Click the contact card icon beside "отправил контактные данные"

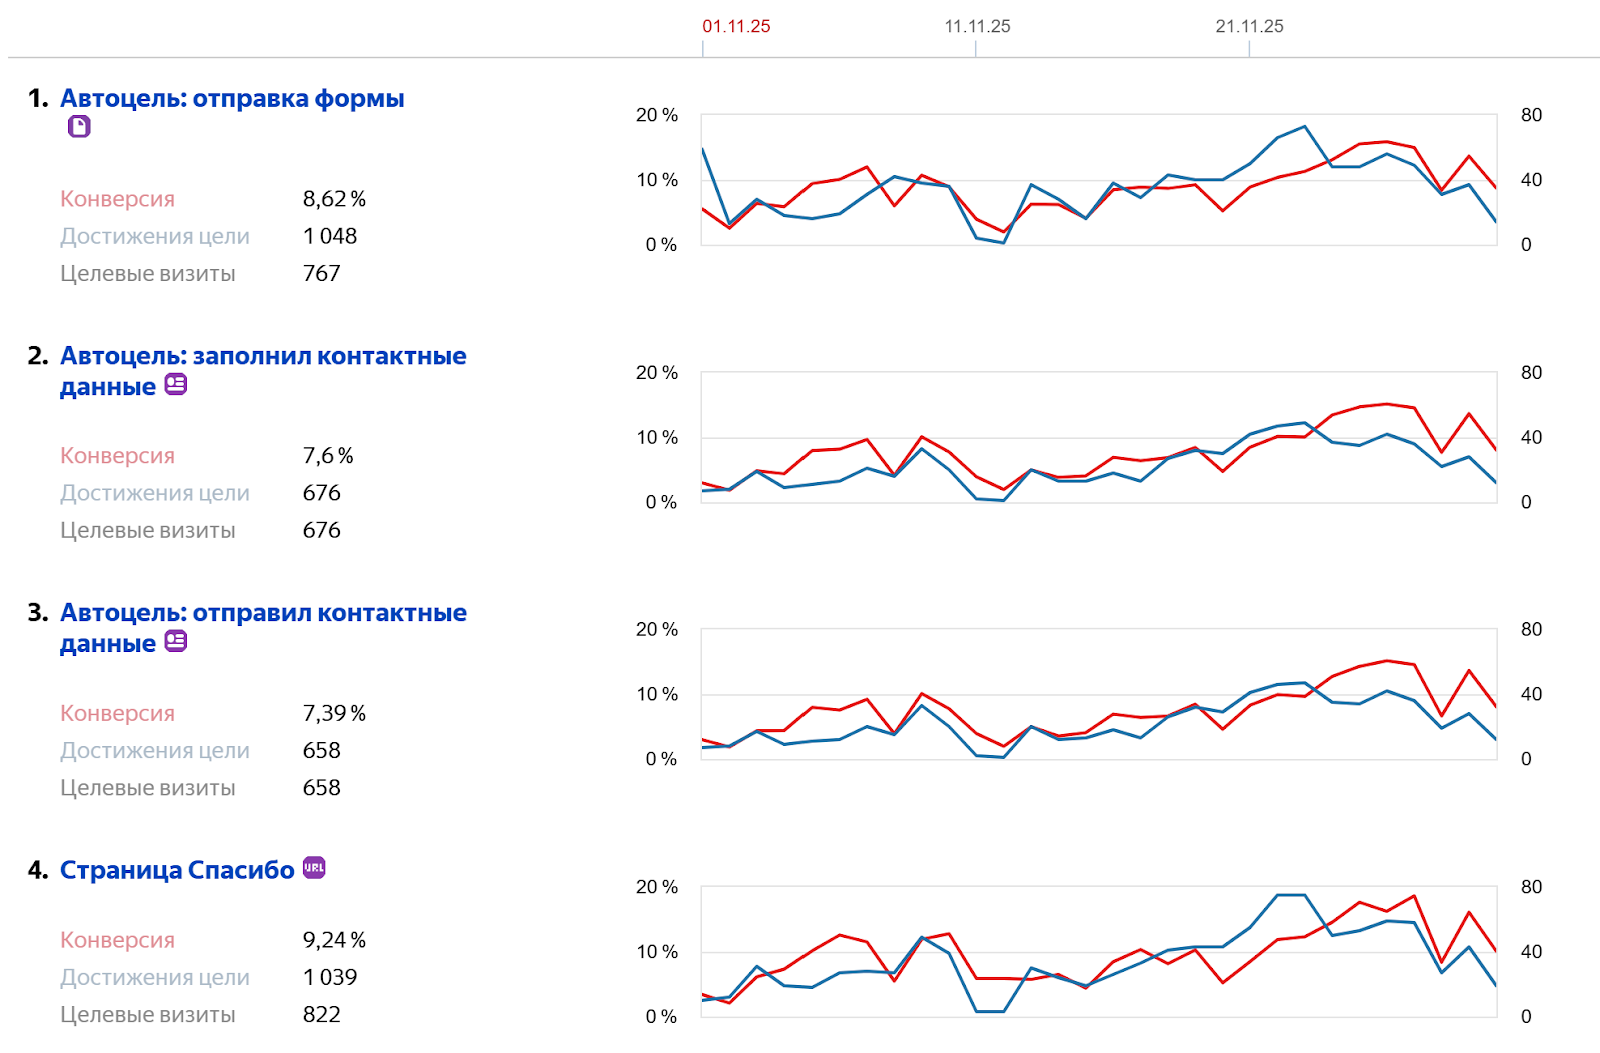(x=176, y=641)
